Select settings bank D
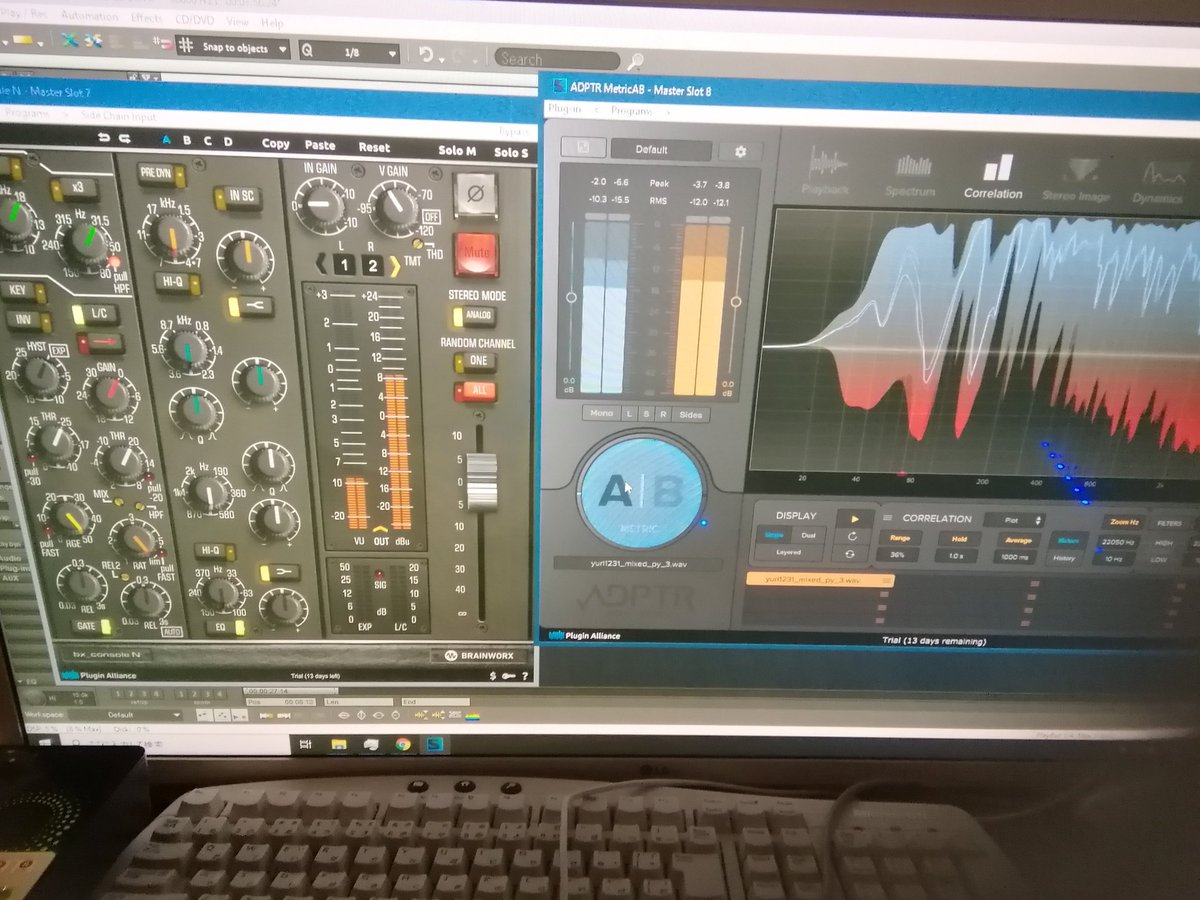 point(228,142)
